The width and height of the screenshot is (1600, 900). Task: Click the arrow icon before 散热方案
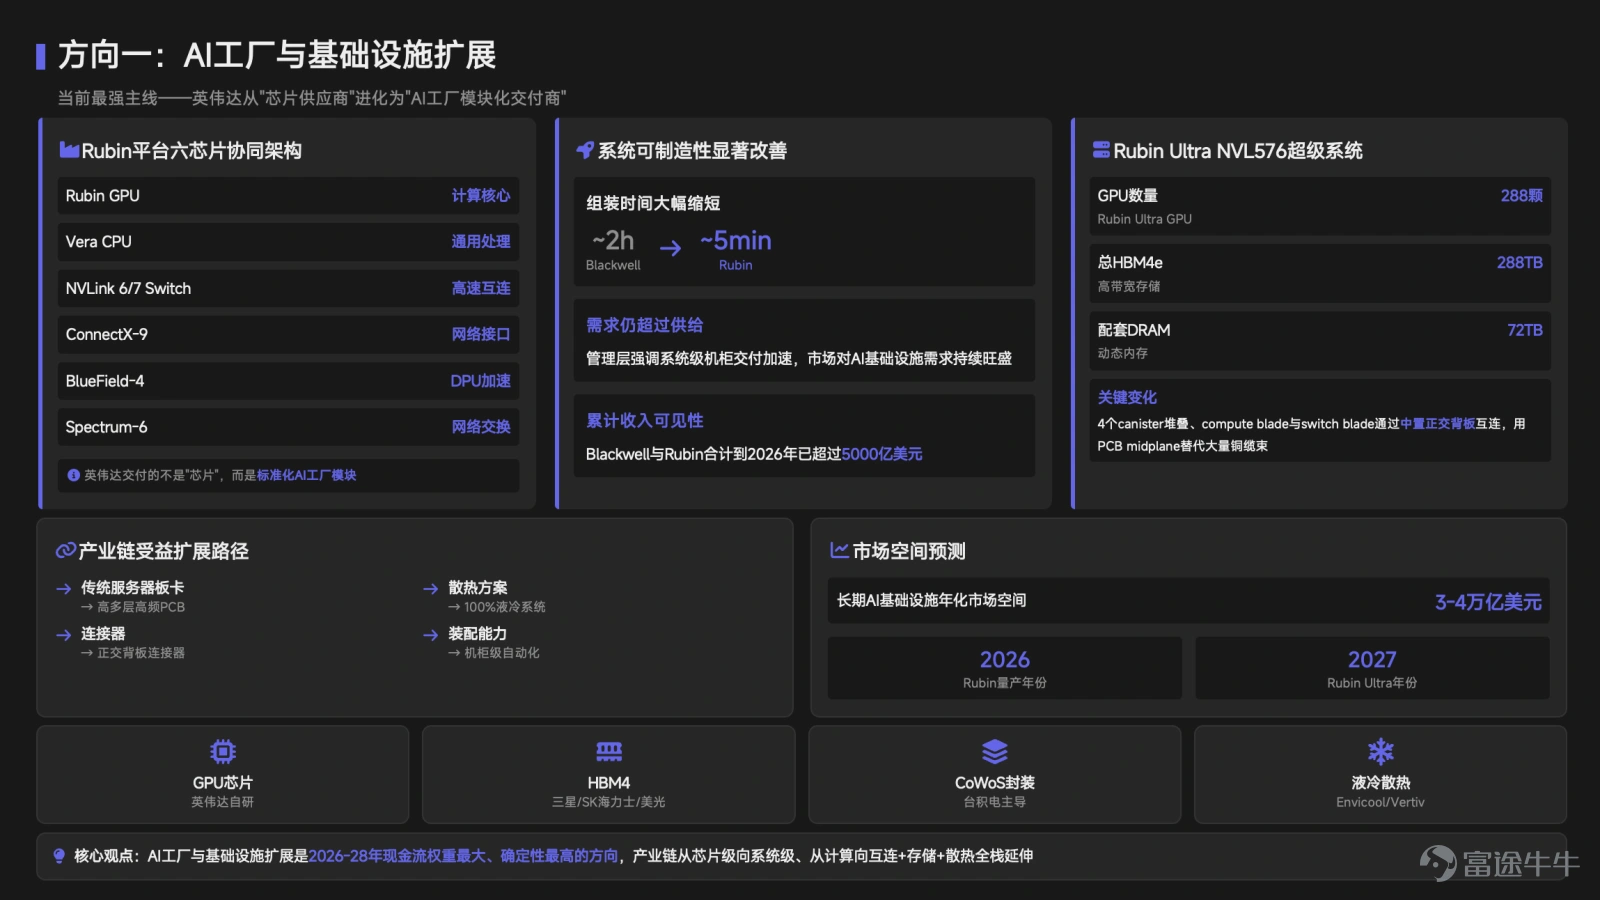(431, 589)
